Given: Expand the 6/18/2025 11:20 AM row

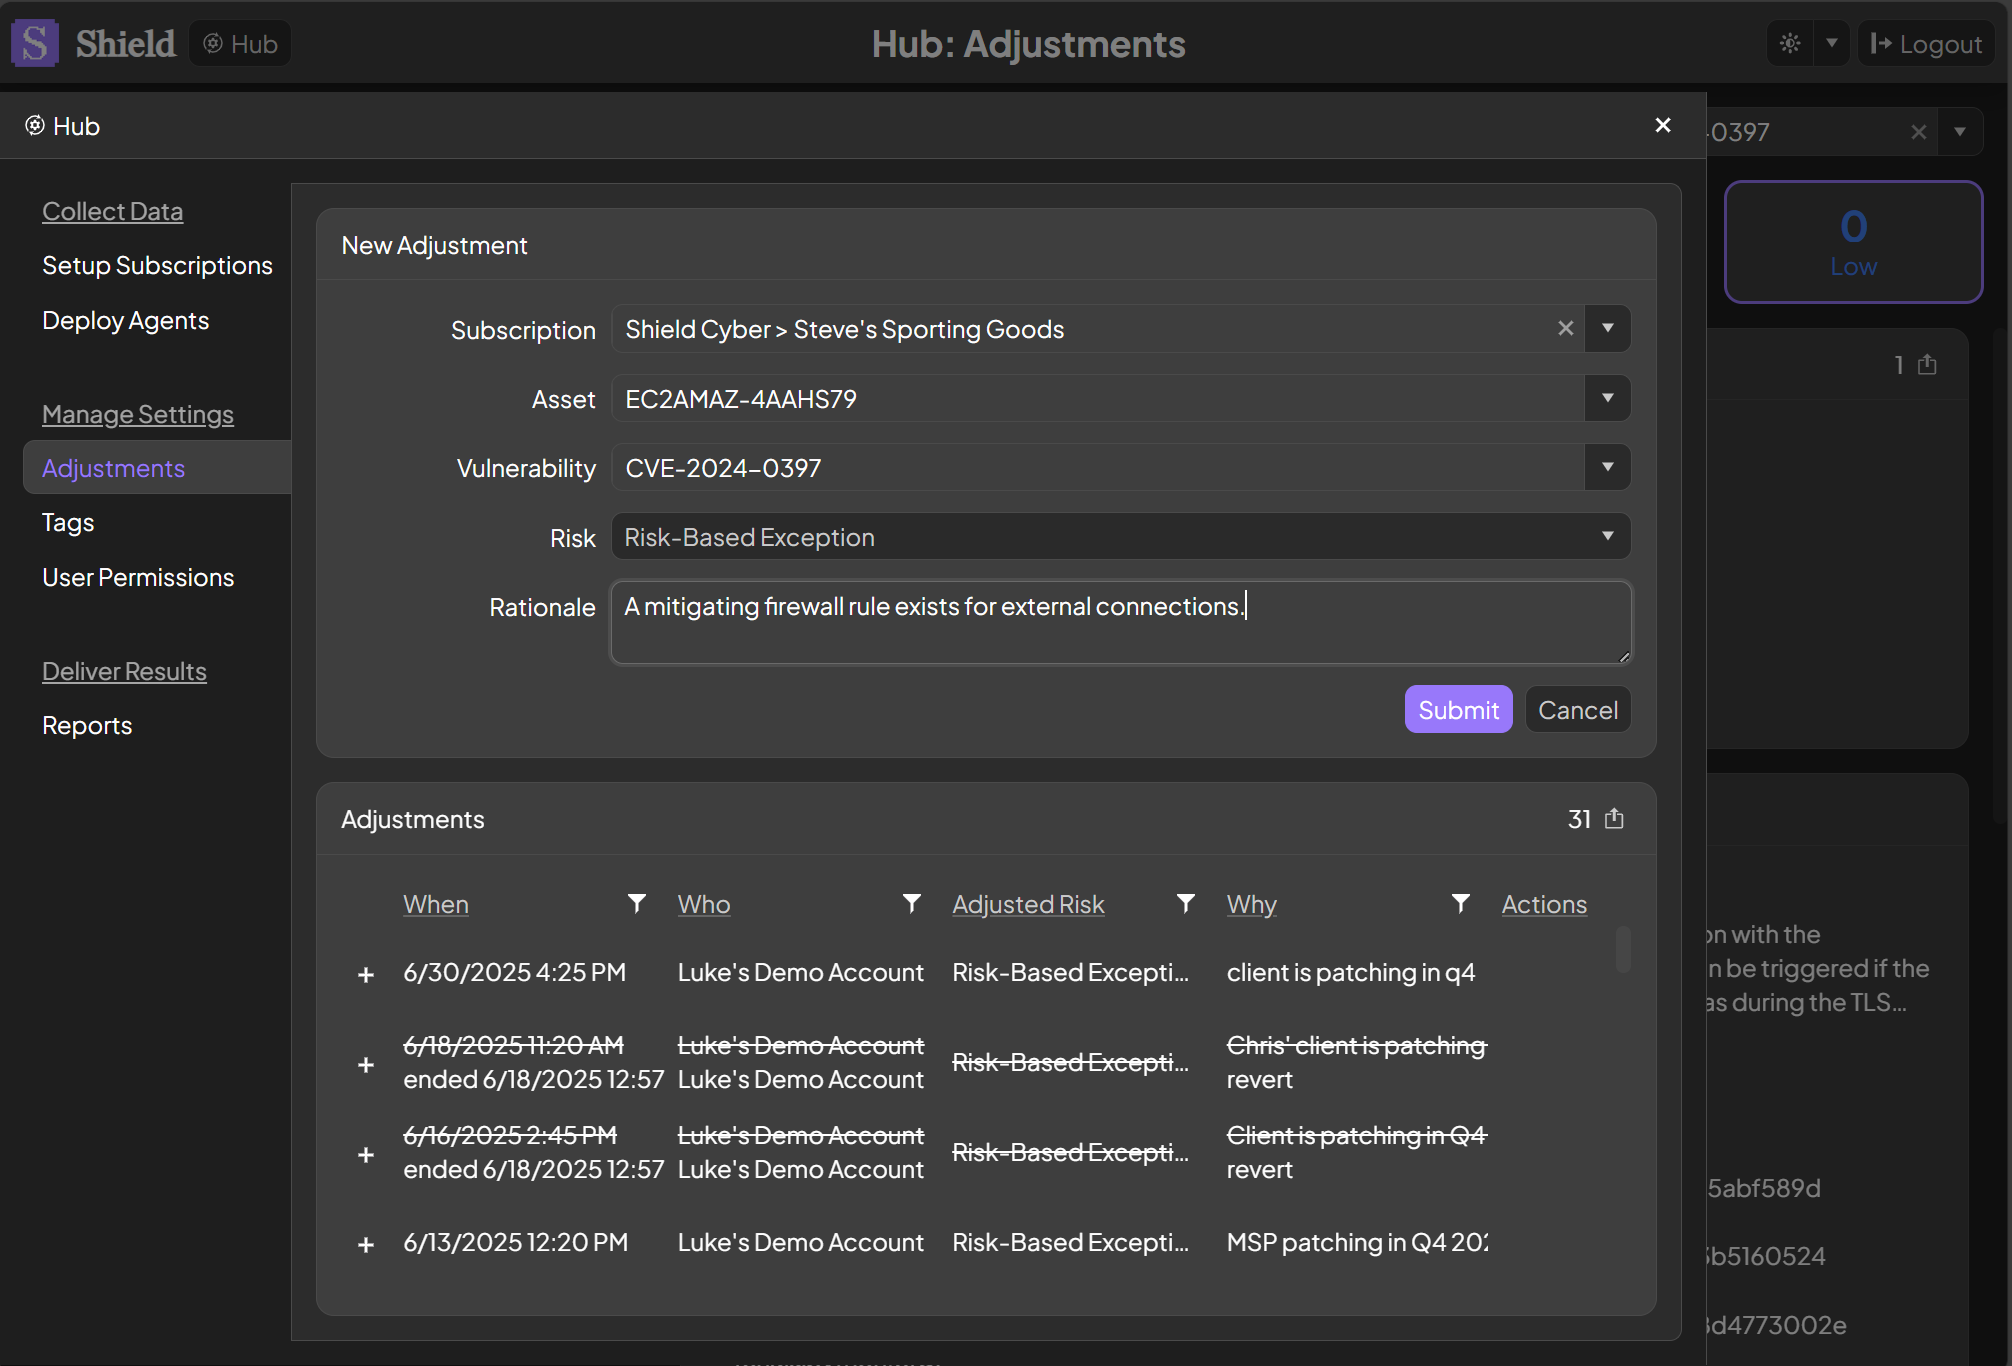Looking at the screenshot, I should click(366, 1064).
